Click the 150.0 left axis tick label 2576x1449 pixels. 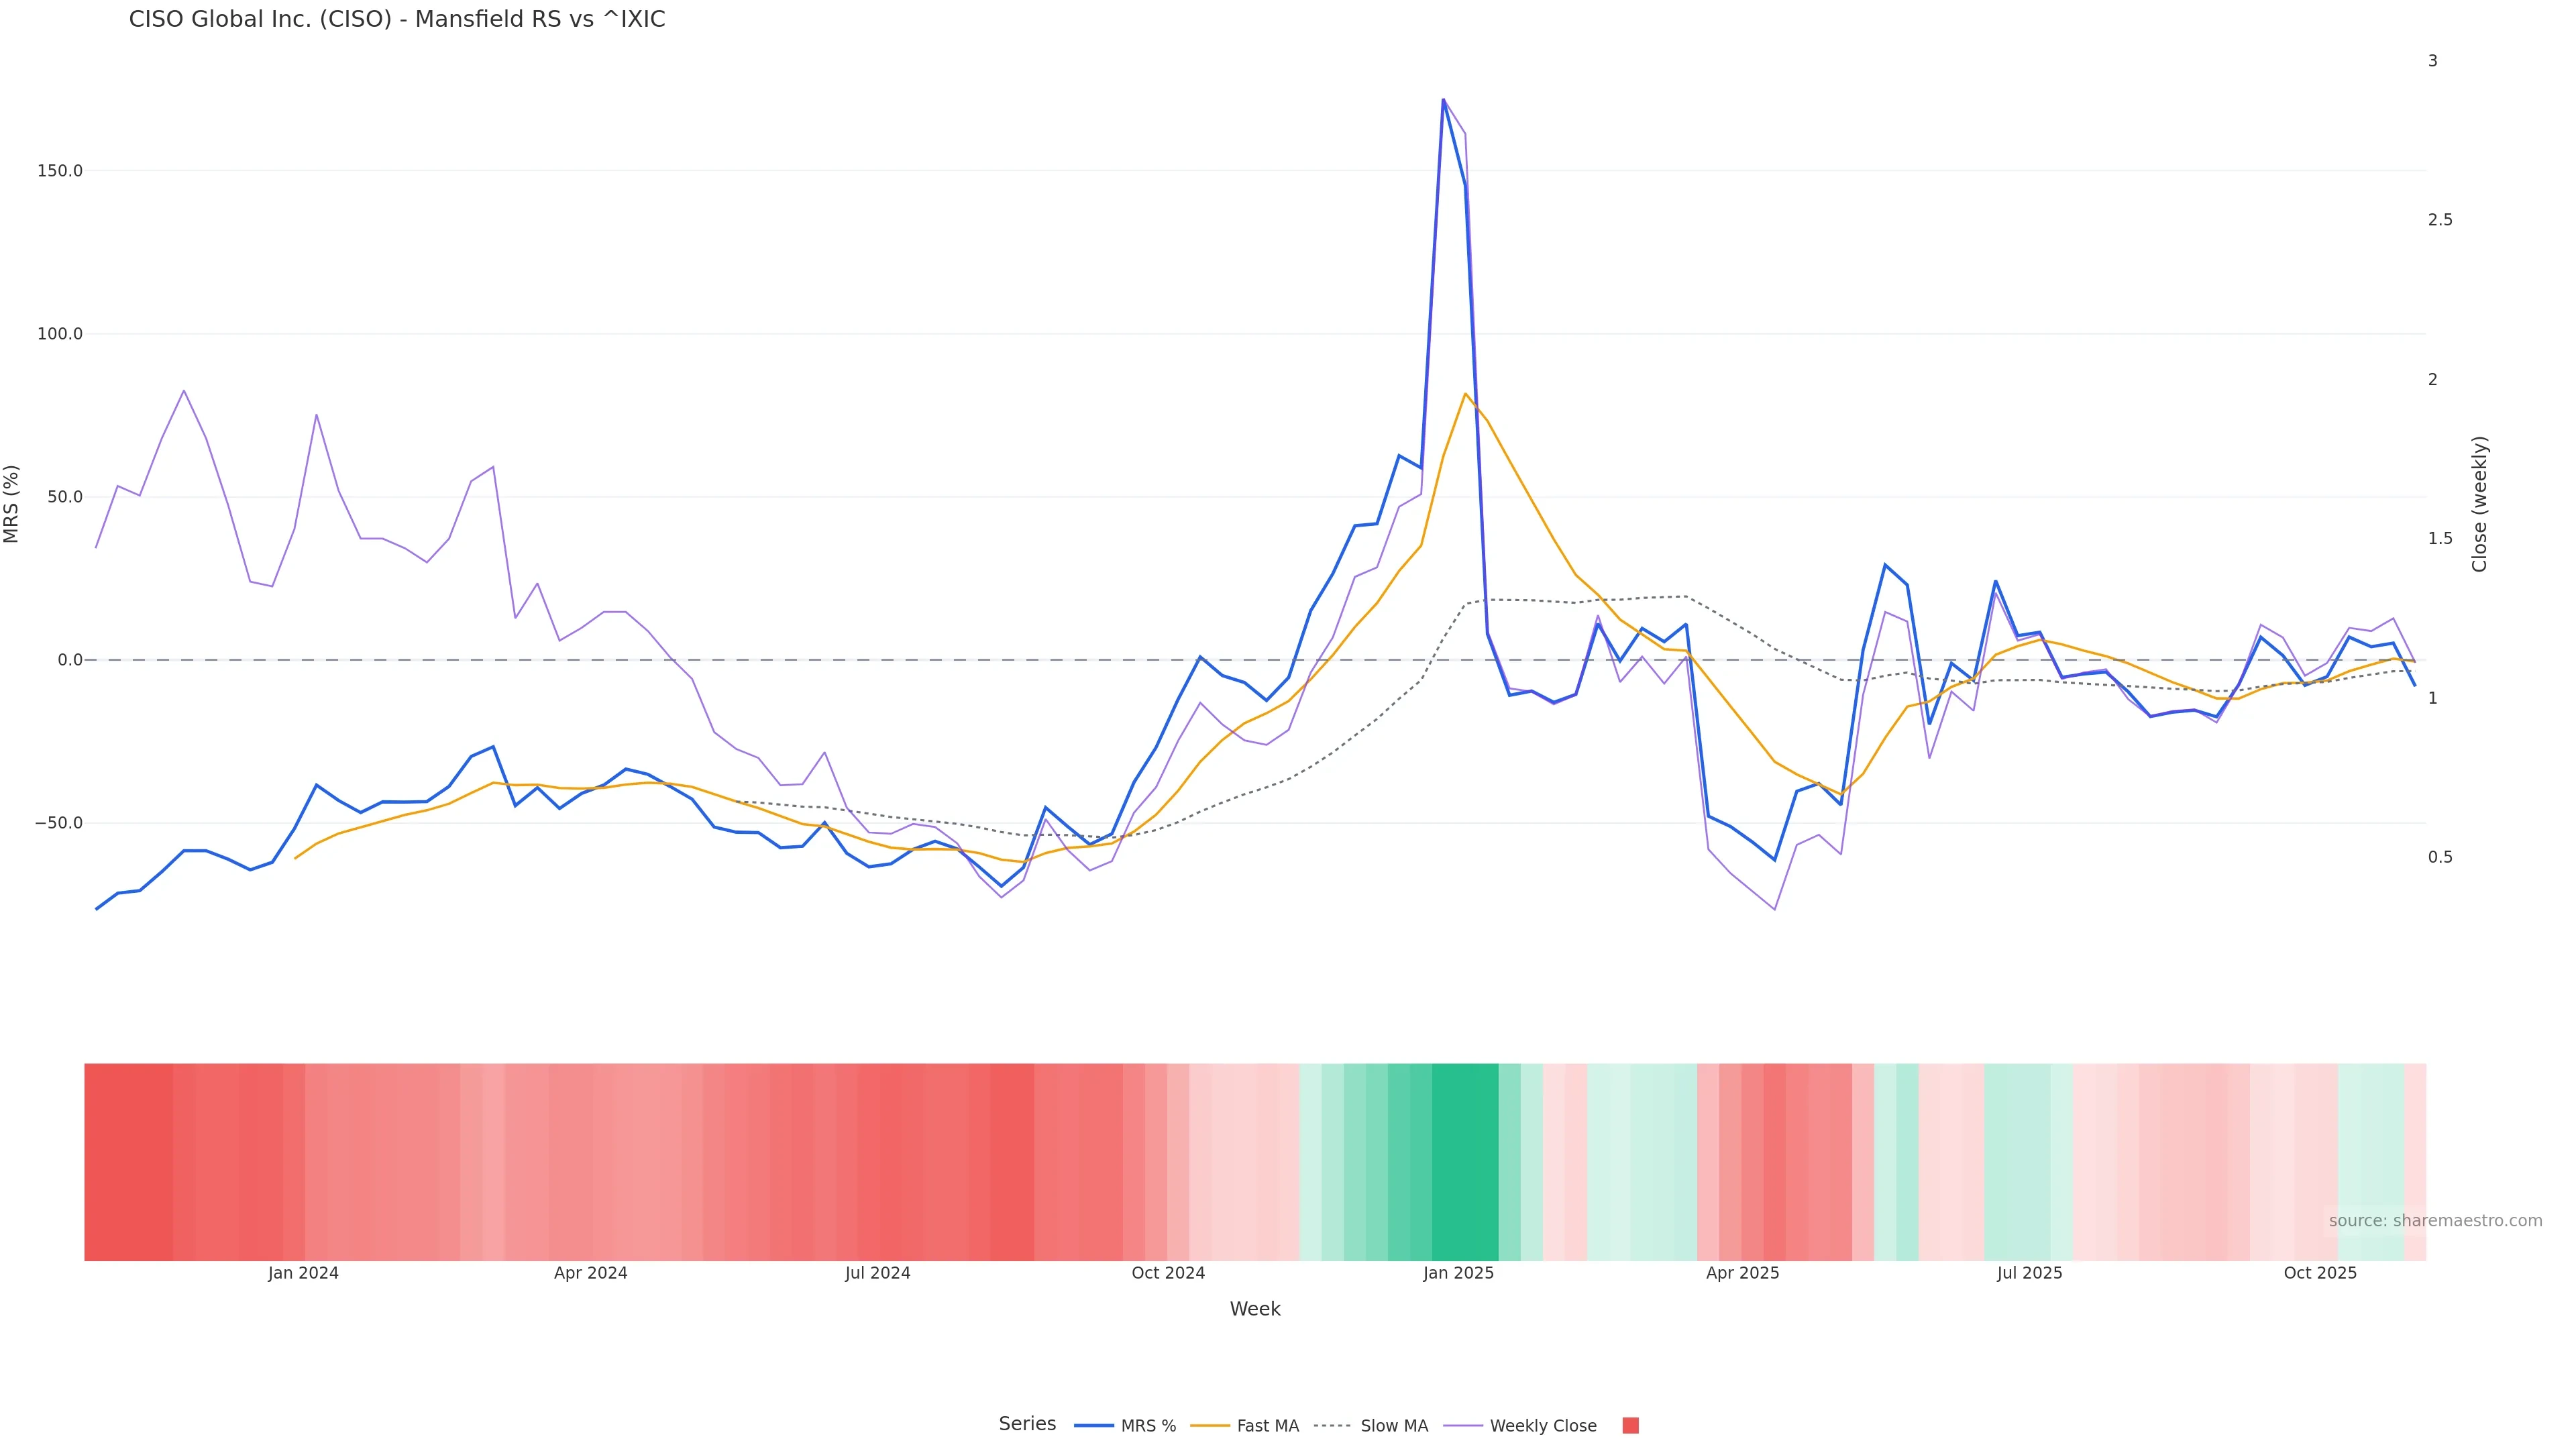click(60, 171)
